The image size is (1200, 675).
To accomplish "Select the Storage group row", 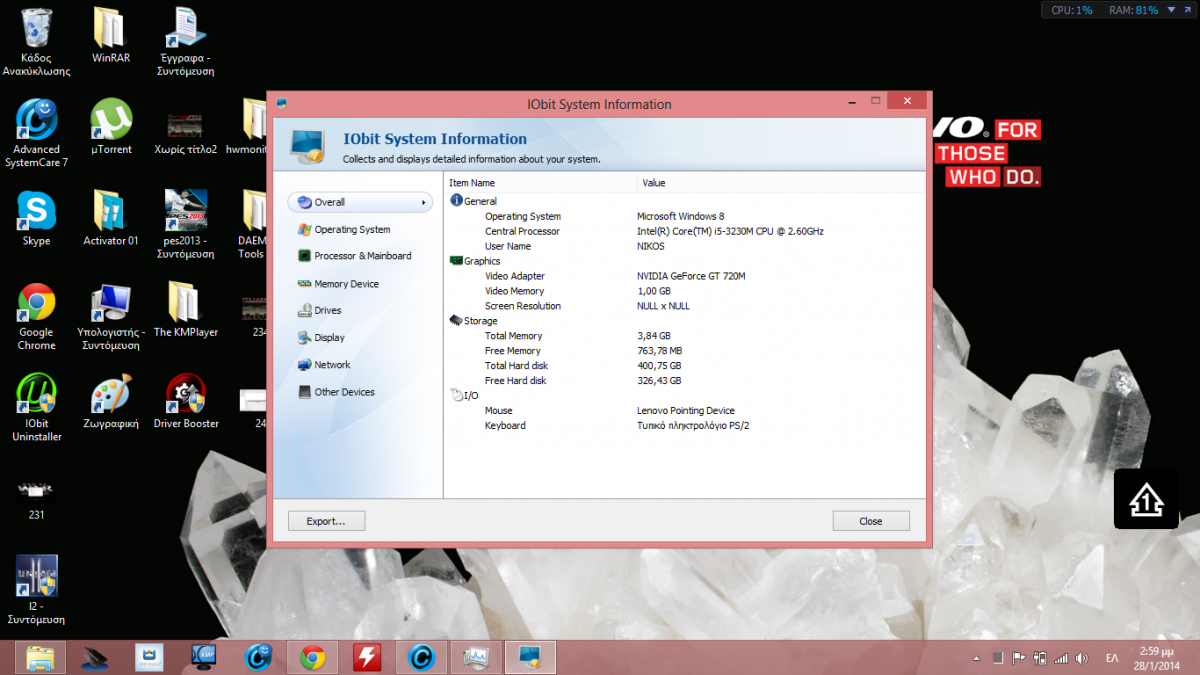I will click(x=473, y=321).
